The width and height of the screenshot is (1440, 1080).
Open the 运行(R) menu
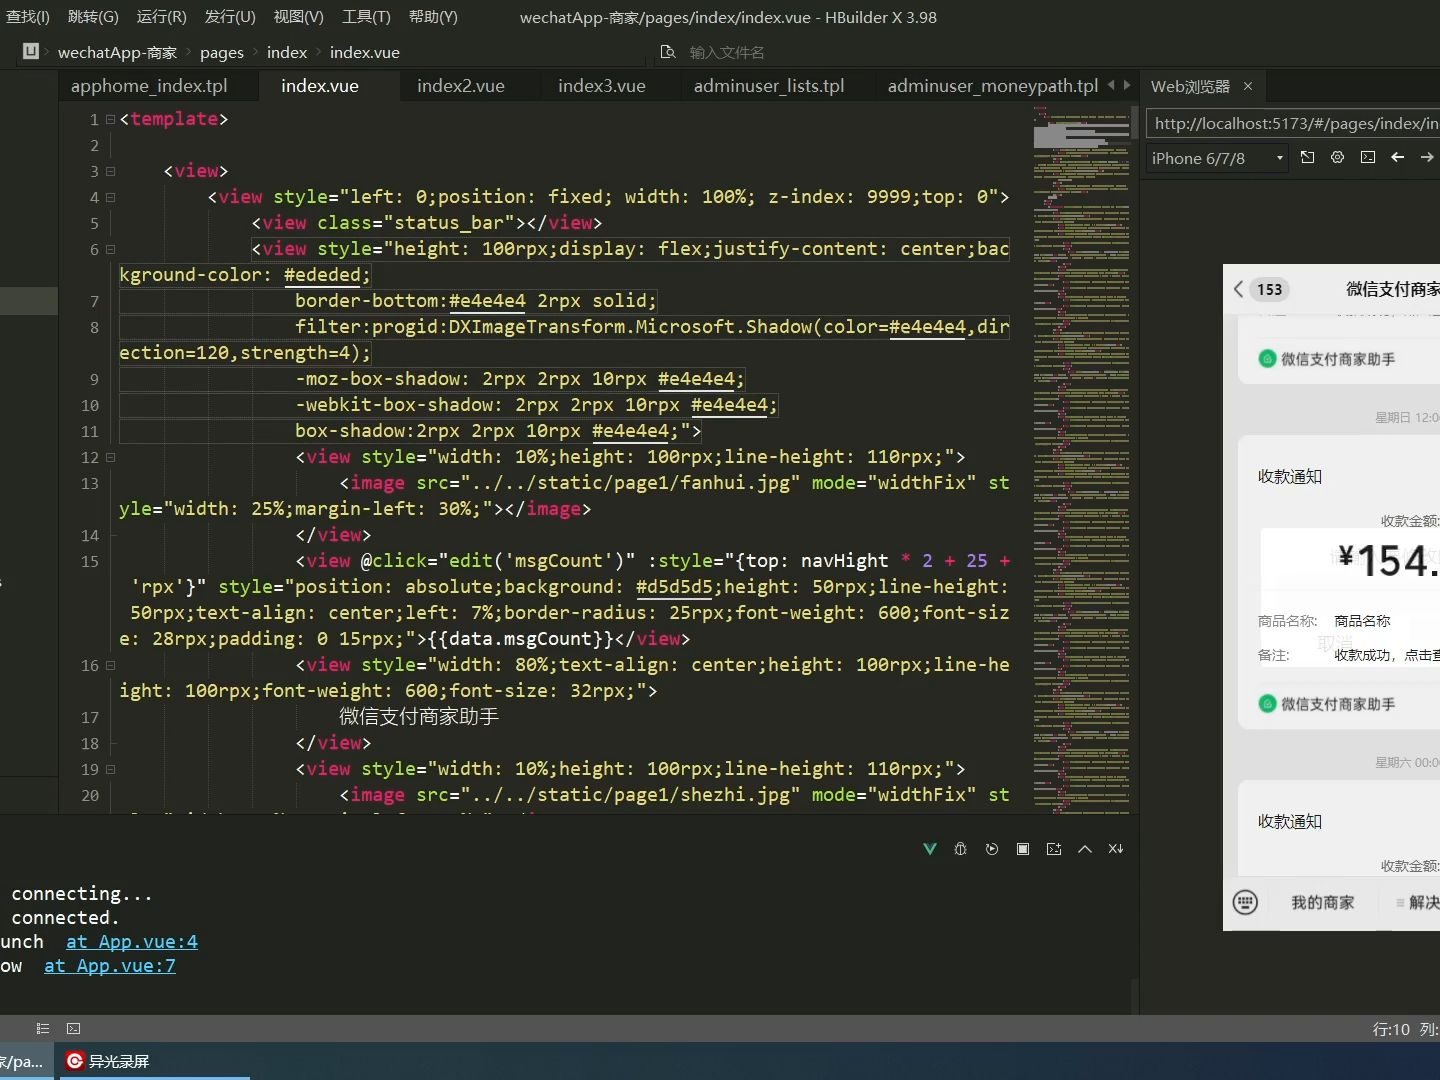tap(162, 17)
